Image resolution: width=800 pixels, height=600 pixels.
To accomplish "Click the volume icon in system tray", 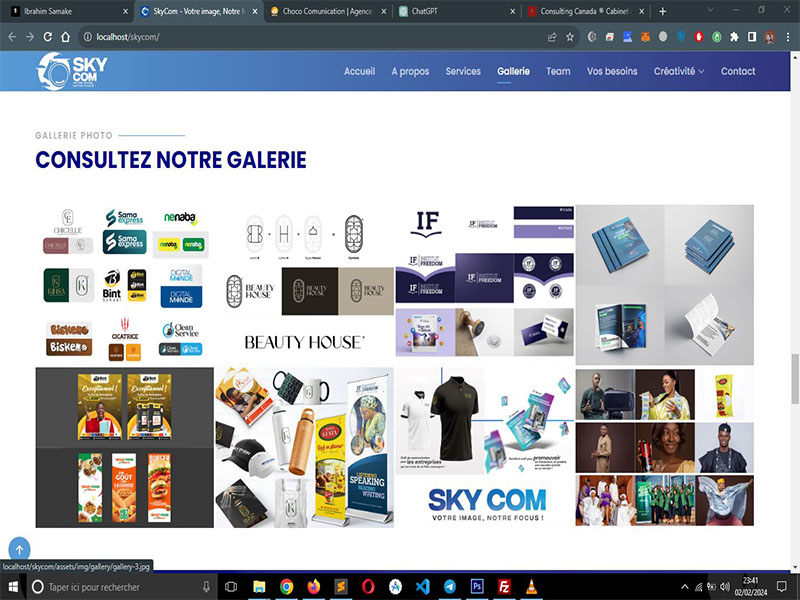I will point(725,587).
